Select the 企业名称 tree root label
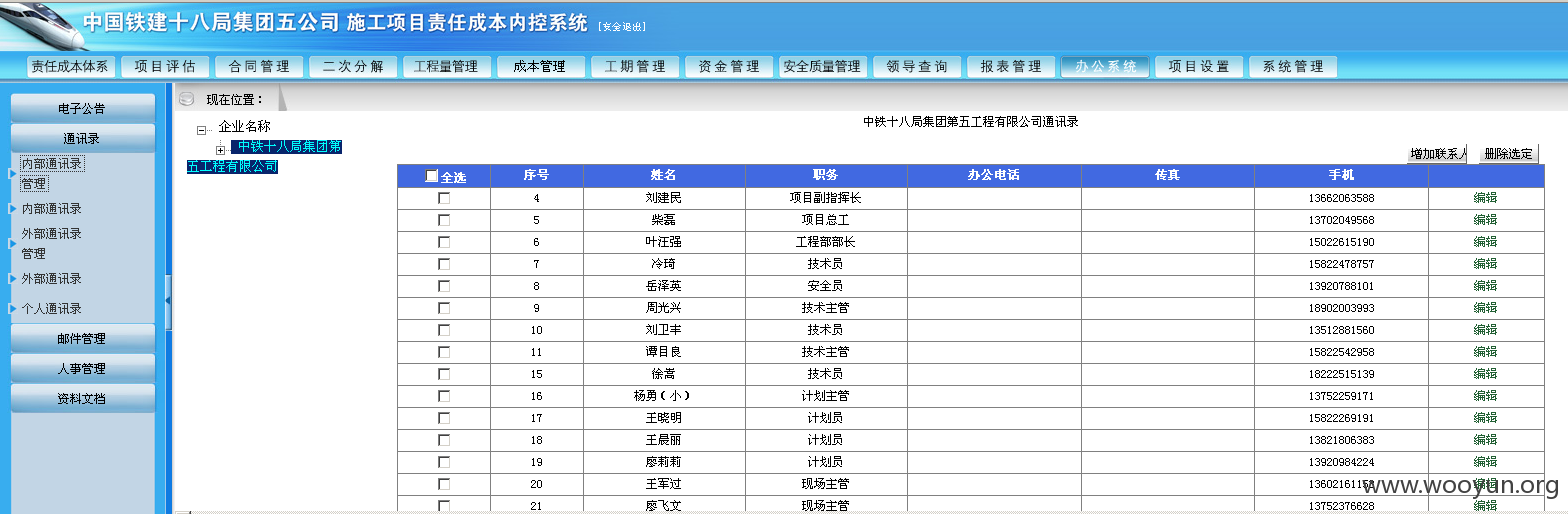 tap(245, 127)
